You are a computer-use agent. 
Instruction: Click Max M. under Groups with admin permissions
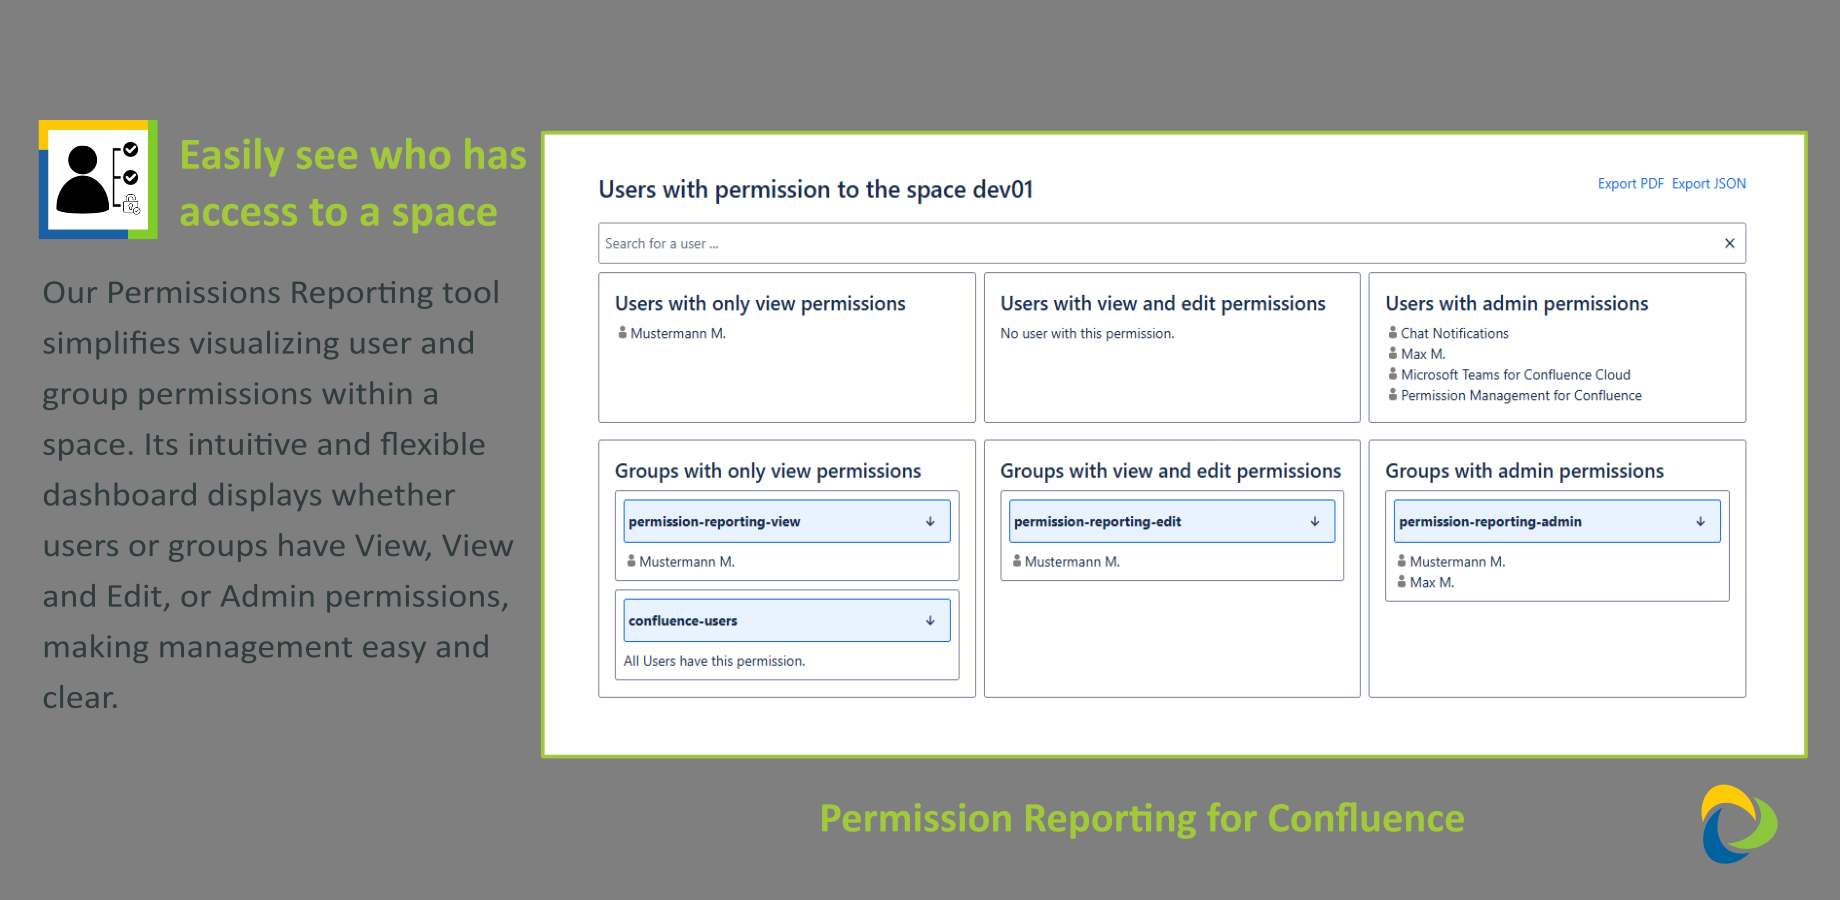click(1432, 582)
